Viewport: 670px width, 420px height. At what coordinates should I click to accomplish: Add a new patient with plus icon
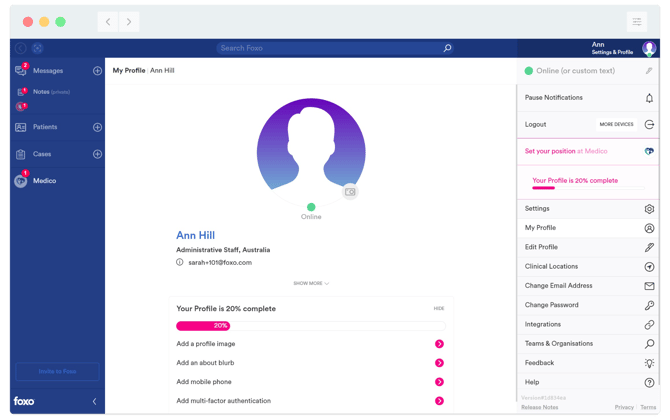pyautogui.click(x=97, y=127)
